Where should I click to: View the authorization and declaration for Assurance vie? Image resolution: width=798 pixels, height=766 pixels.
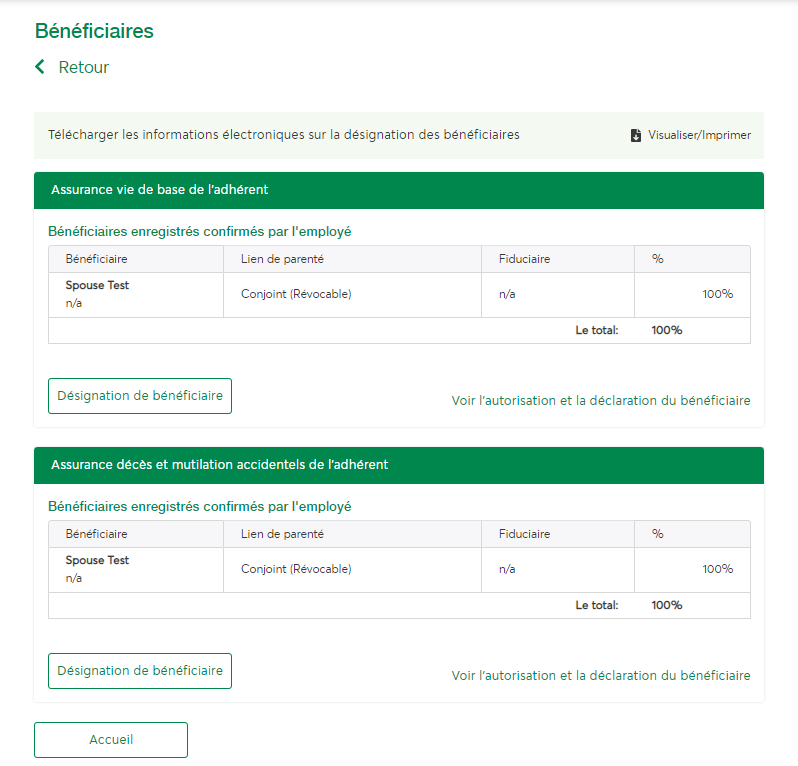[601, 401]
